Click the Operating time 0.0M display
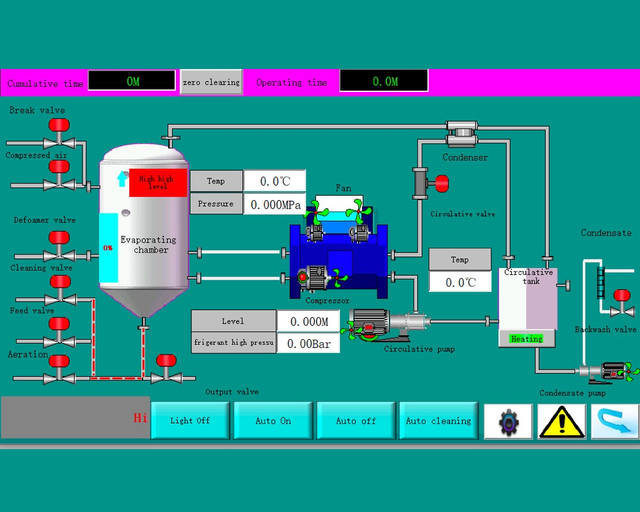Image resolution: width=640 pixels, height=512 pixels. pos(384,81)
